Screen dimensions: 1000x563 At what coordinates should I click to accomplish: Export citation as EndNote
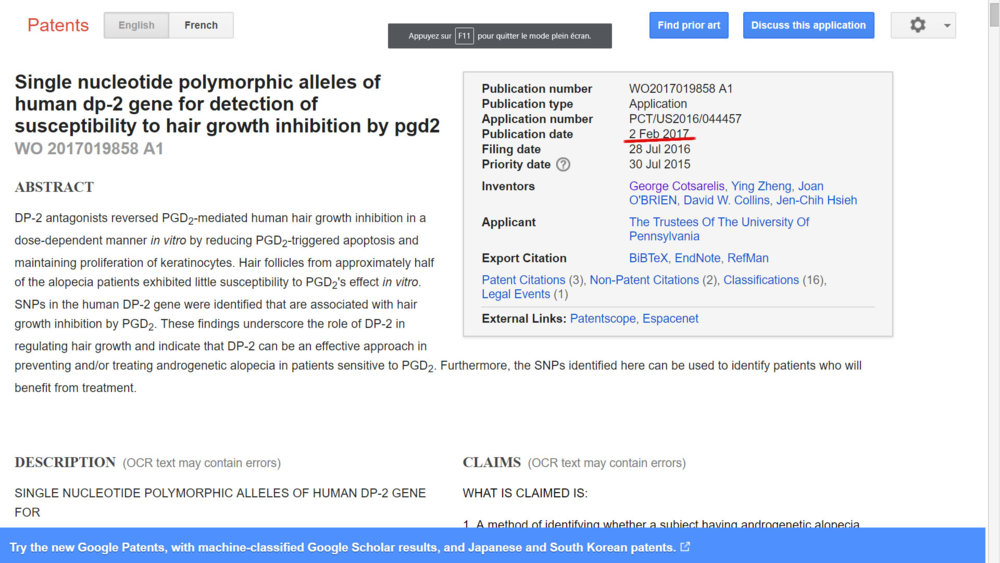697,258
